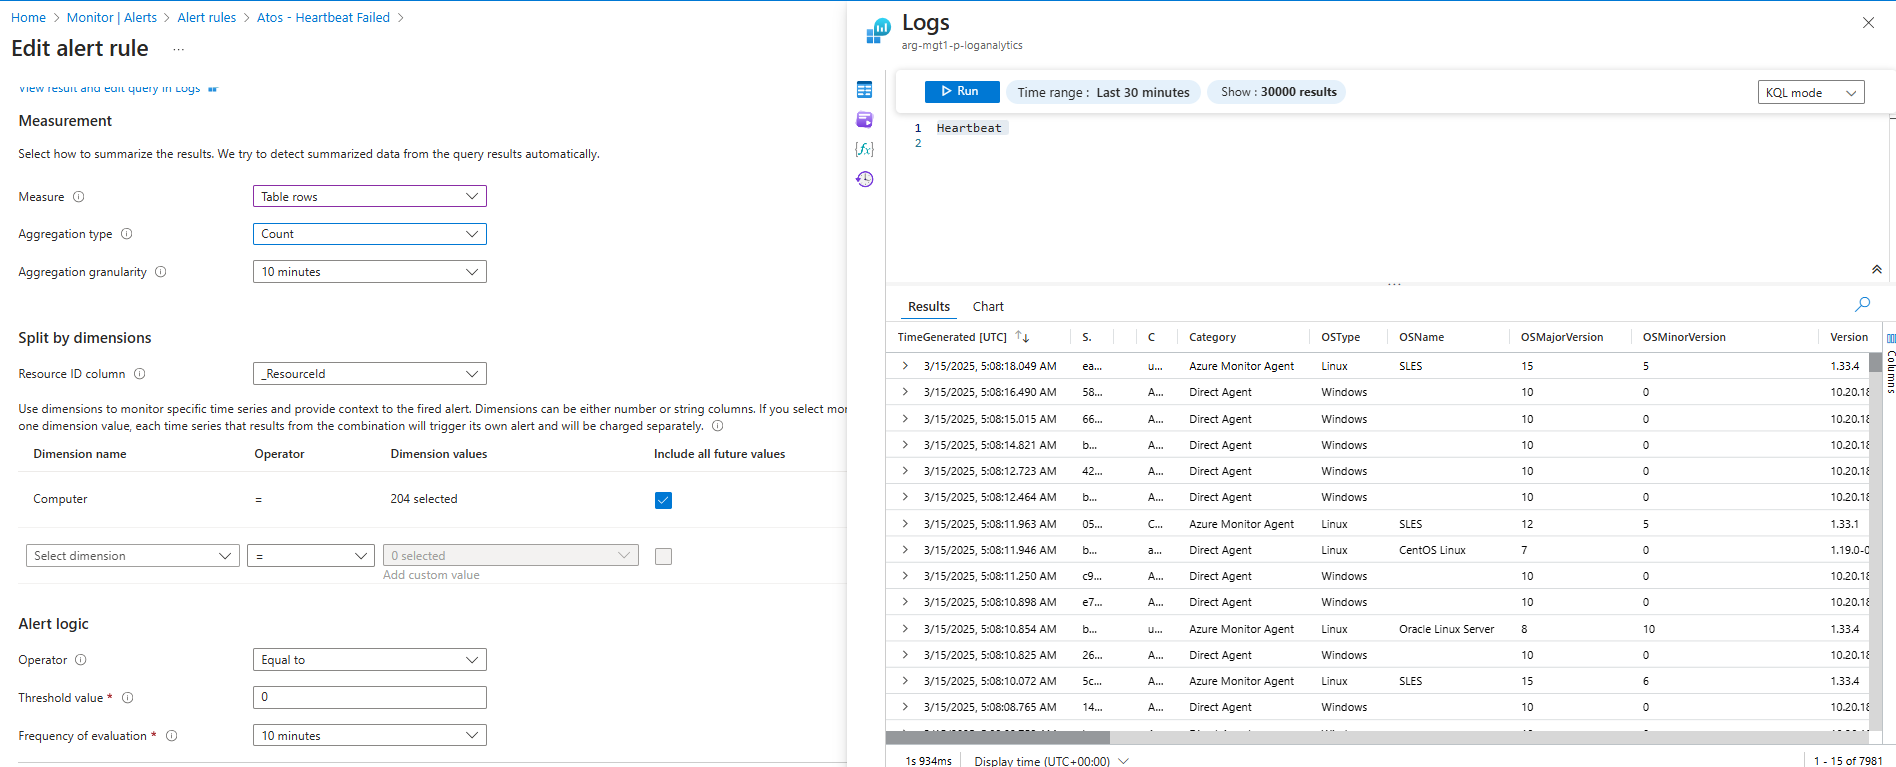Open the ellipsis menu beside Edit alert rule

(178, 49)
